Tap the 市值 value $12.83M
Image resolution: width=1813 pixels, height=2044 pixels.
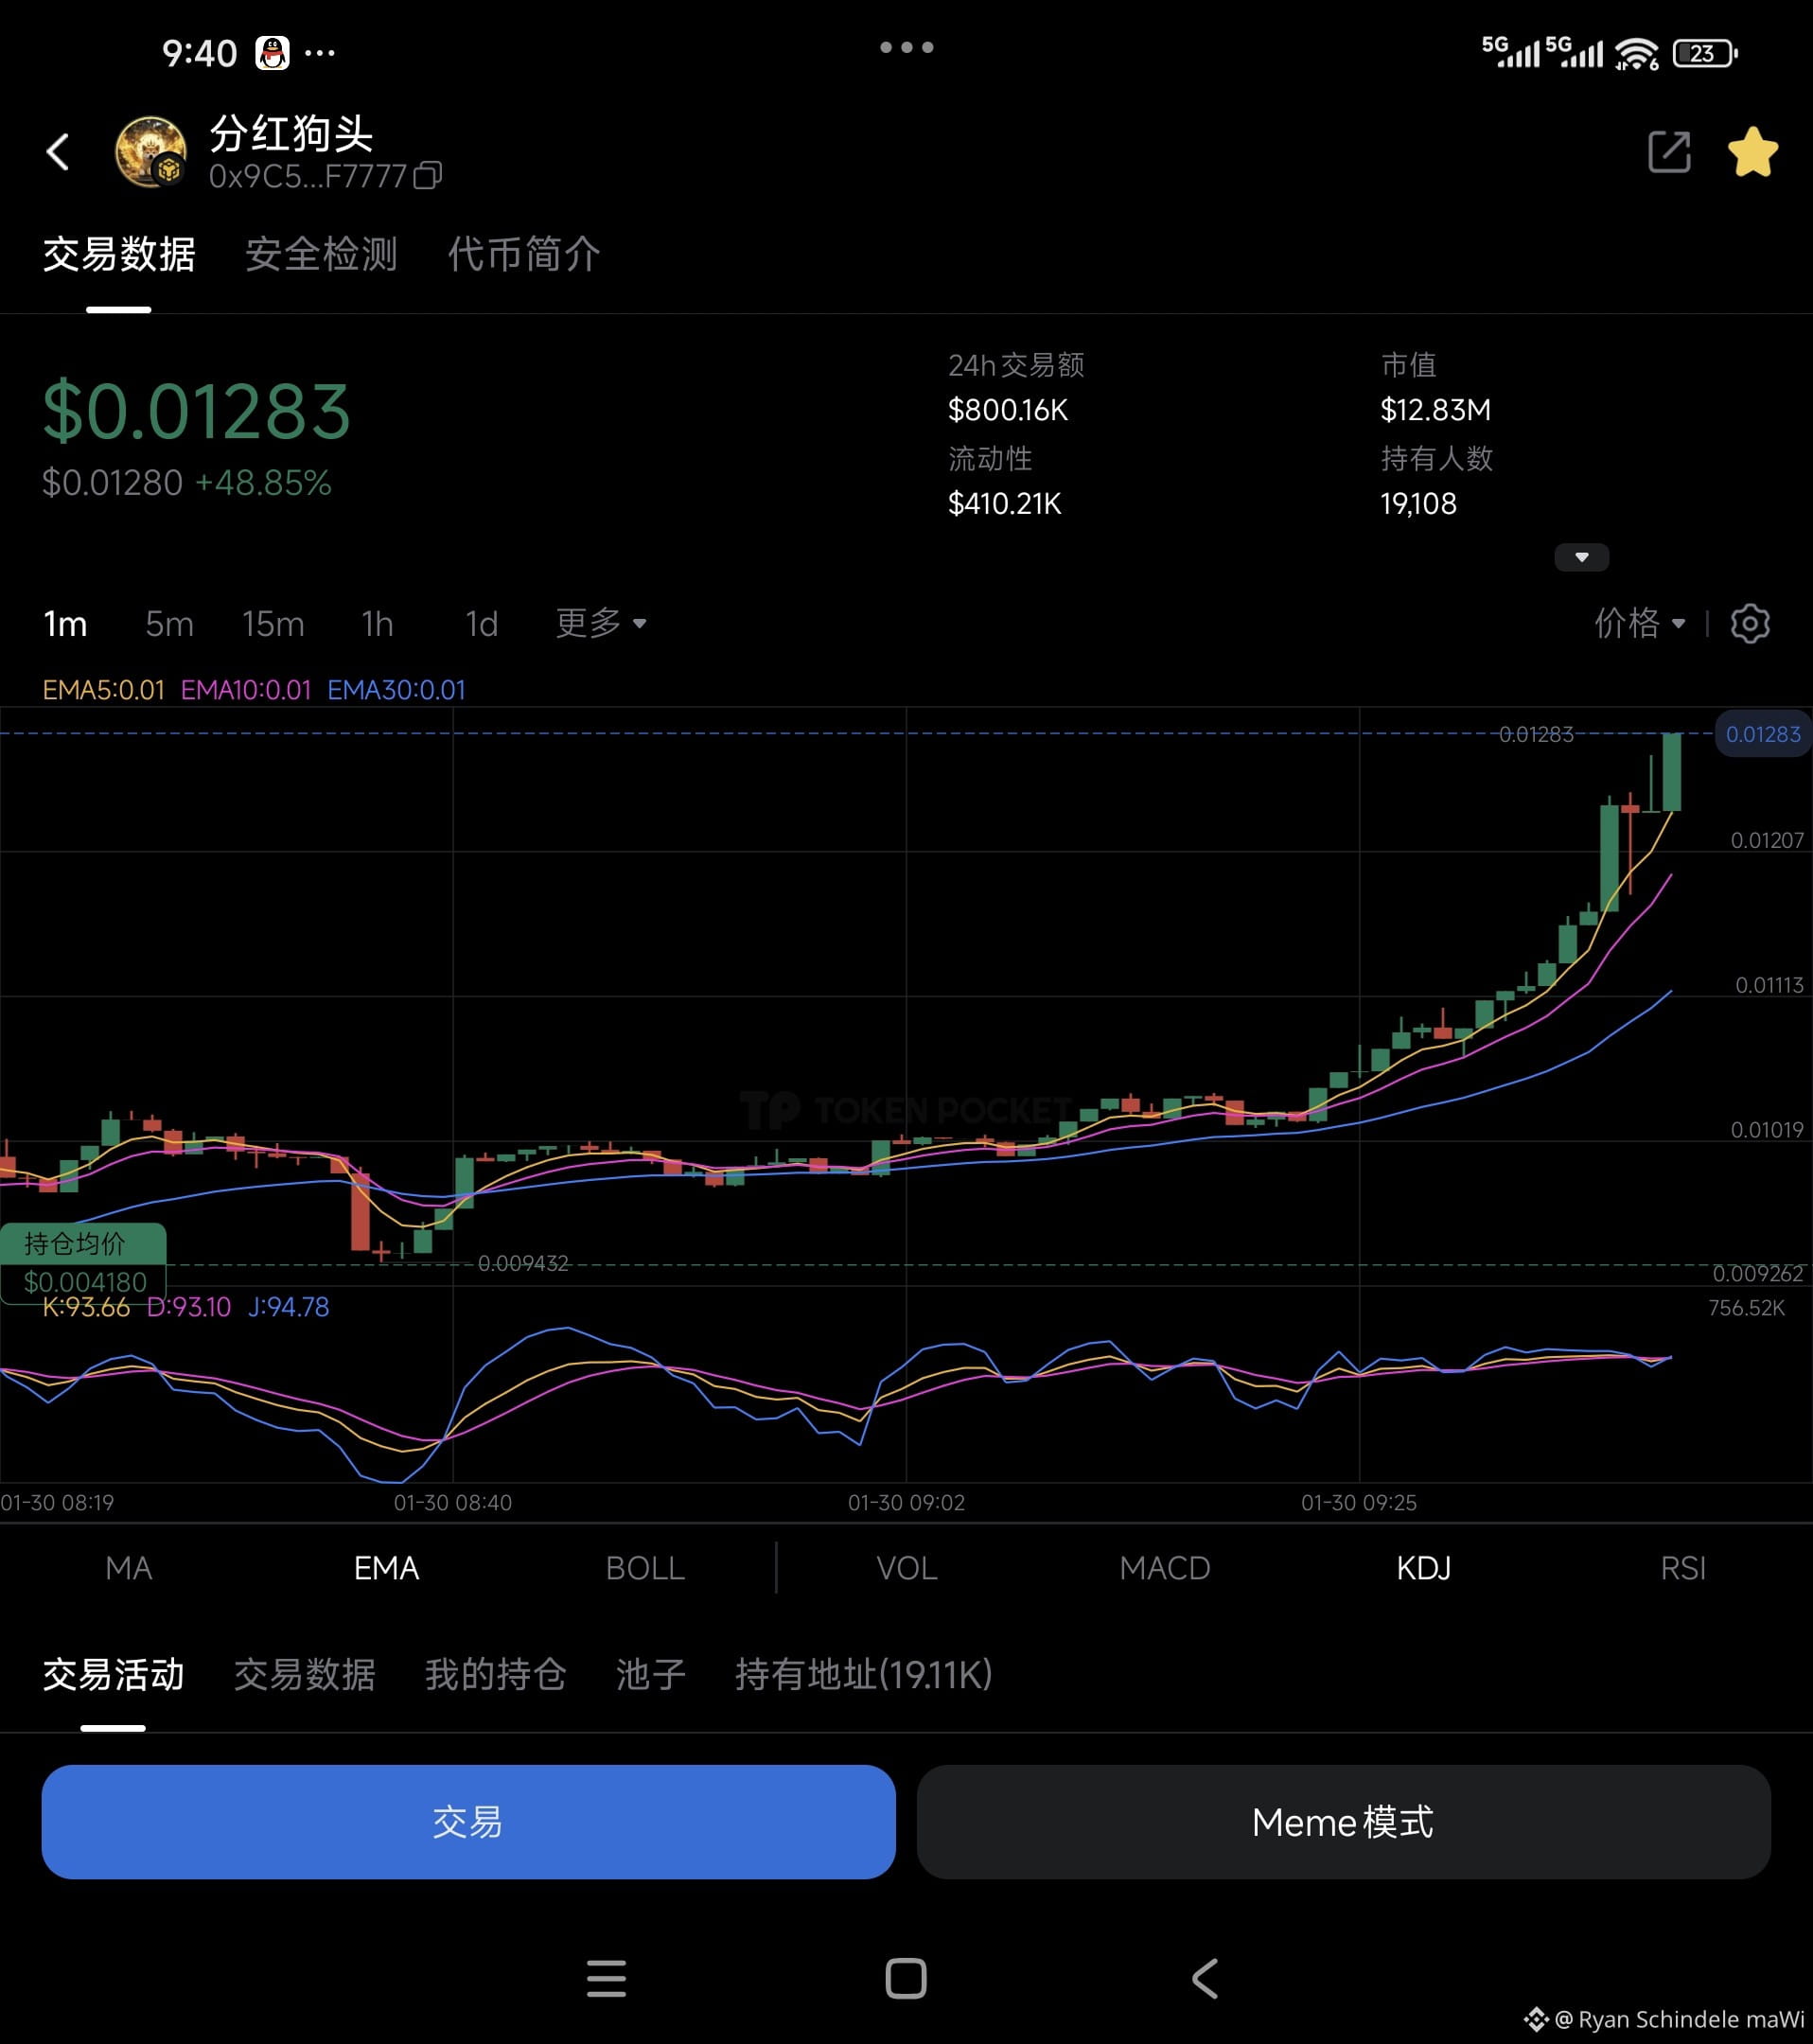tap(1435, 410)
